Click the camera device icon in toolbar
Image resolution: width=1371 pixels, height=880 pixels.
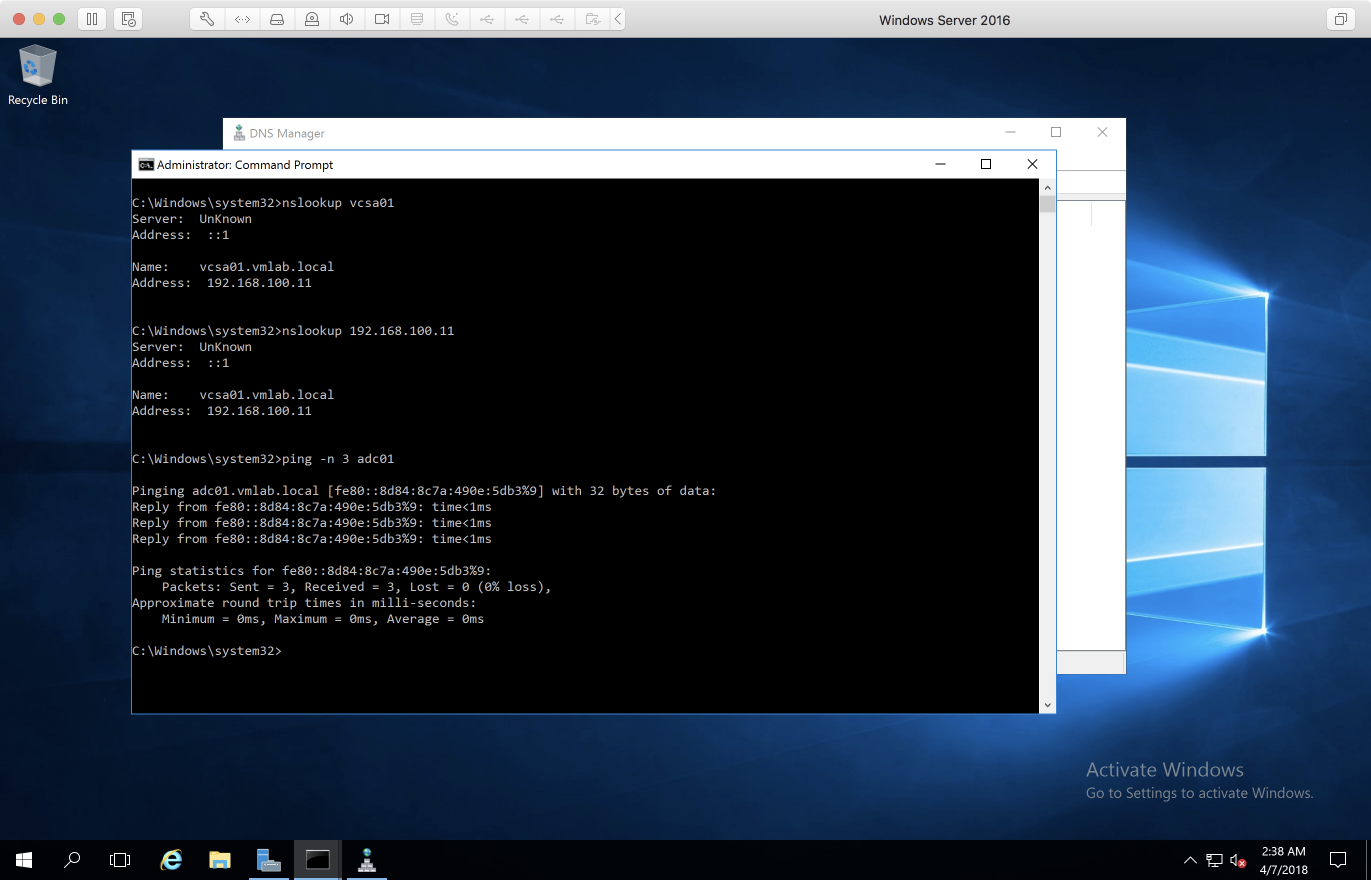(382, 19)
